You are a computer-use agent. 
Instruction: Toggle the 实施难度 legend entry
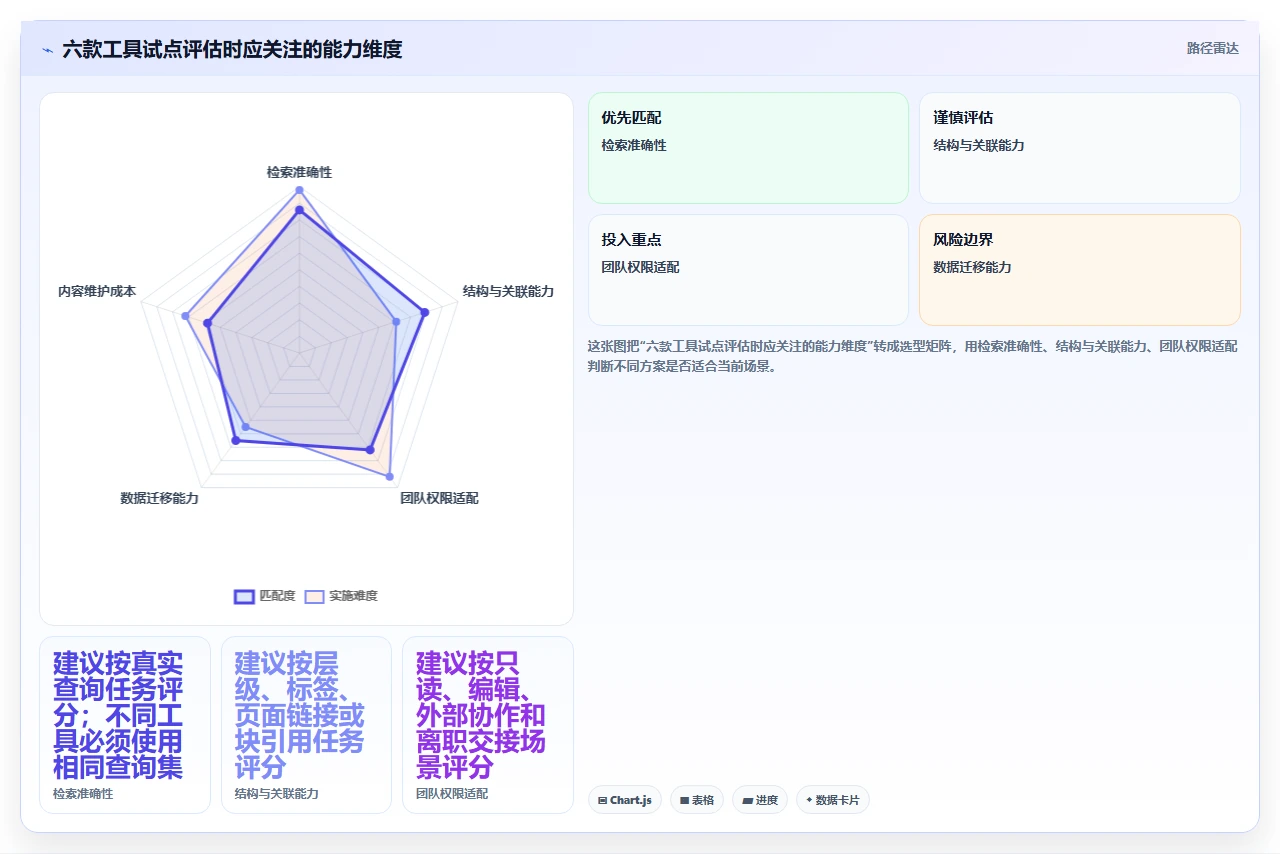[x=341, y=596]
